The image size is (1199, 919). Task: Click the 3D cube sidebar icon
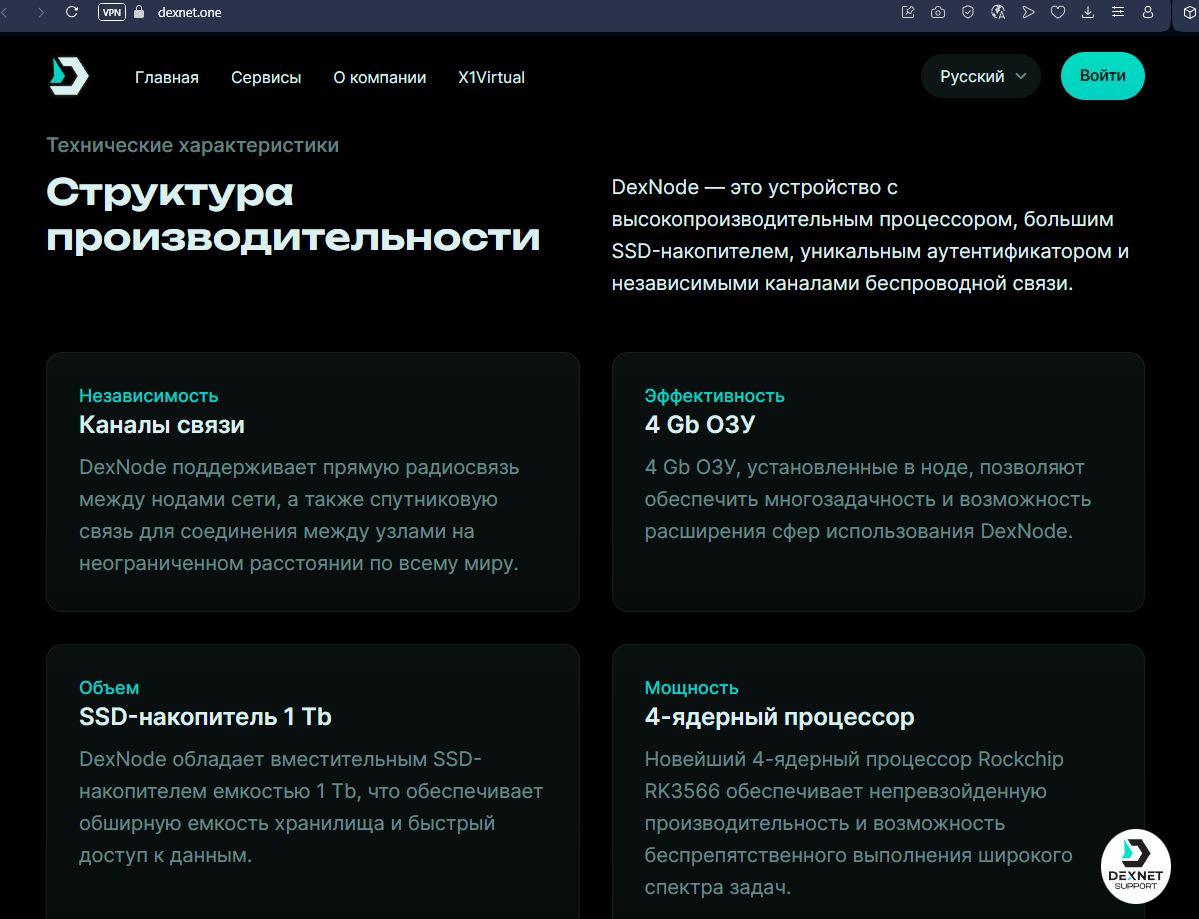click(x=1188, y=12)
